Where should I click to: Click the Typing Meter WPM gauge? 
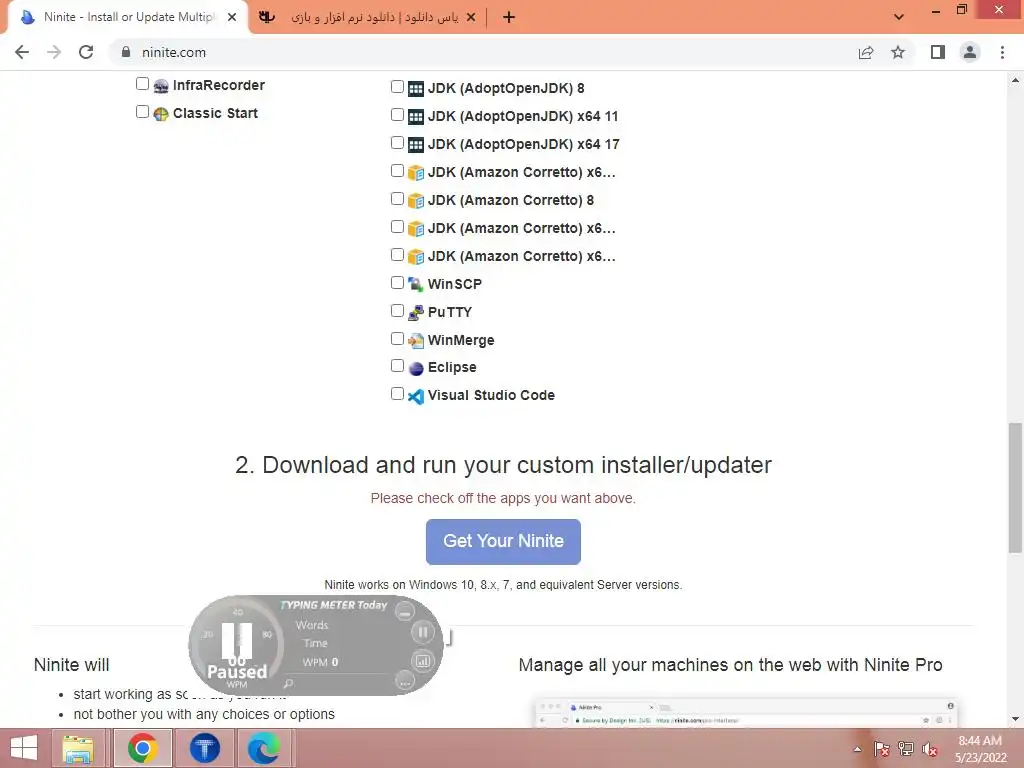[x=237, y=645]
